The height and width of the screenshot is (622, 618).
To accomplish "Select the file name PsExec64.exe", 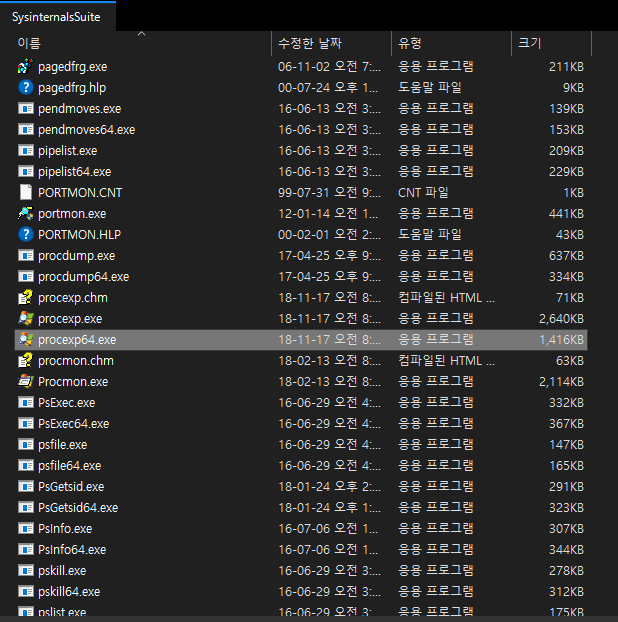I will pyautogui.click(x=74, y=424).
